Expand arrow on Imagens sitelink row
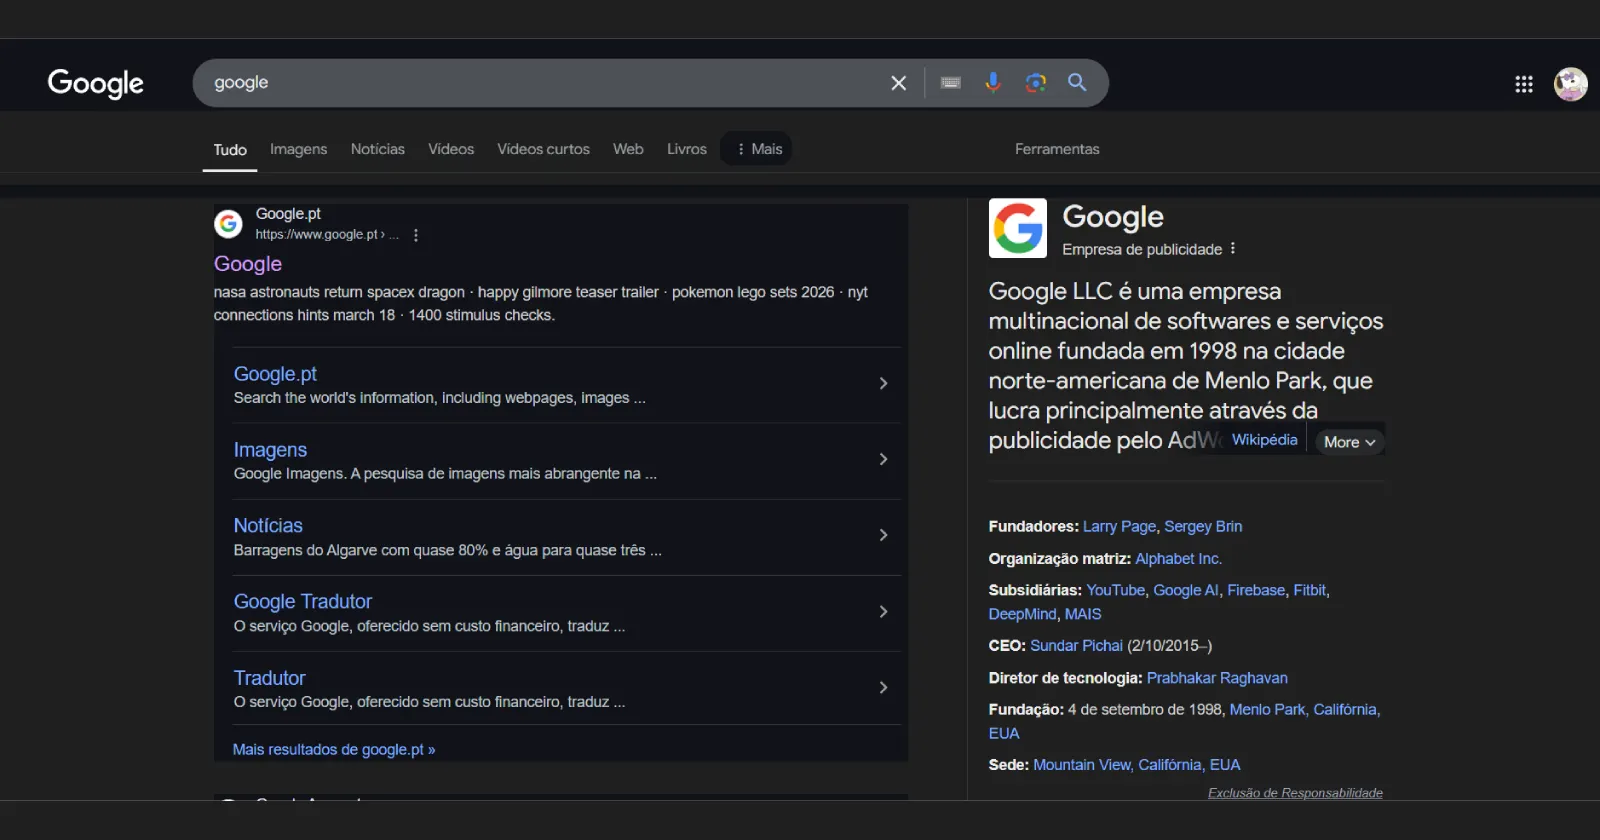 [x=883, y=459]
